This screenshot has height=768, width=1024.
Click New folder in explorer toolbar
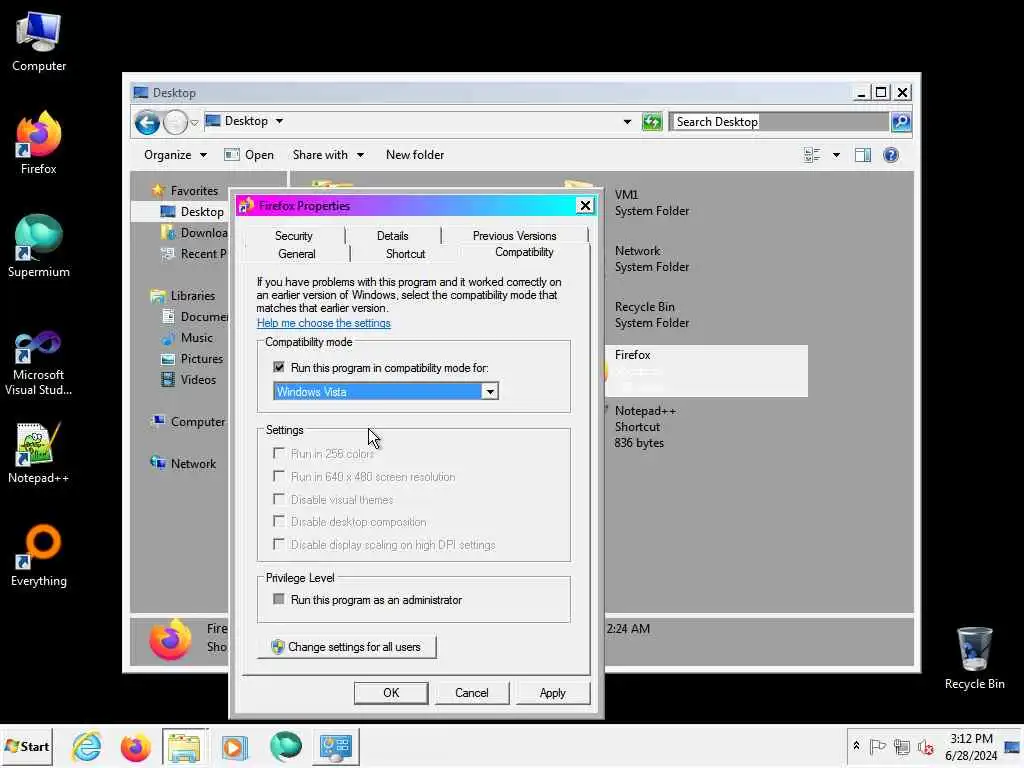click(x=415, y=155)
